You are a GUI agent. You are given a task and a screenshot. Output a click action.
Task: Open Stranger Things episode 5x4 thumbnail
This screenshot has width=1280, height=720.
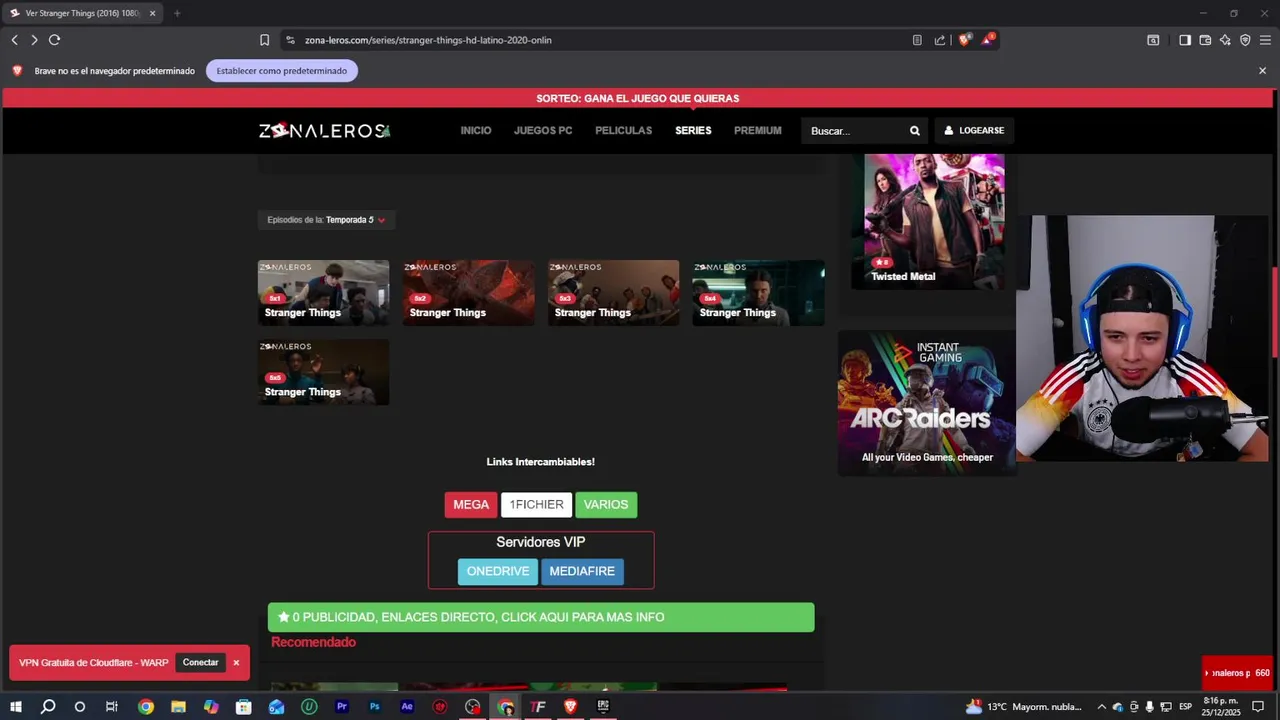click(x=758, y=293)
